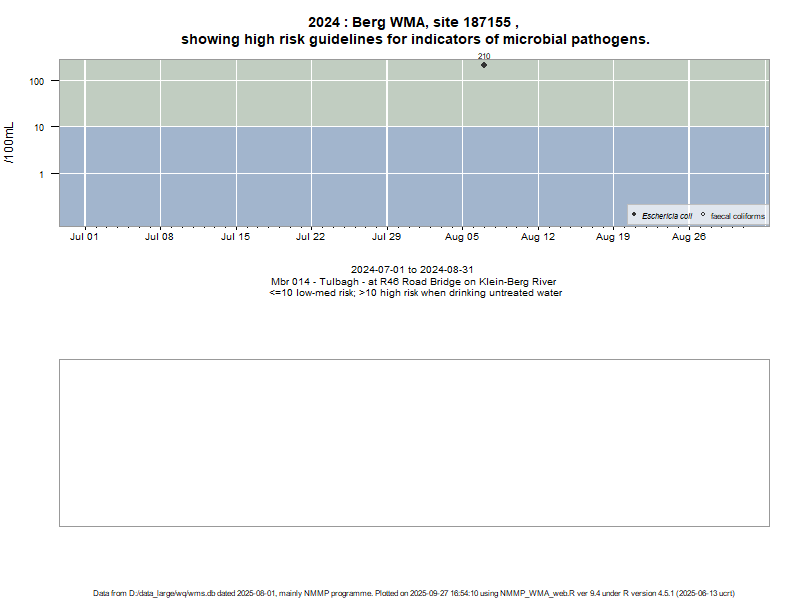Screen dimensions: 800x600
Task: Click the blue low-medium risk band
Action: (300, 175)
